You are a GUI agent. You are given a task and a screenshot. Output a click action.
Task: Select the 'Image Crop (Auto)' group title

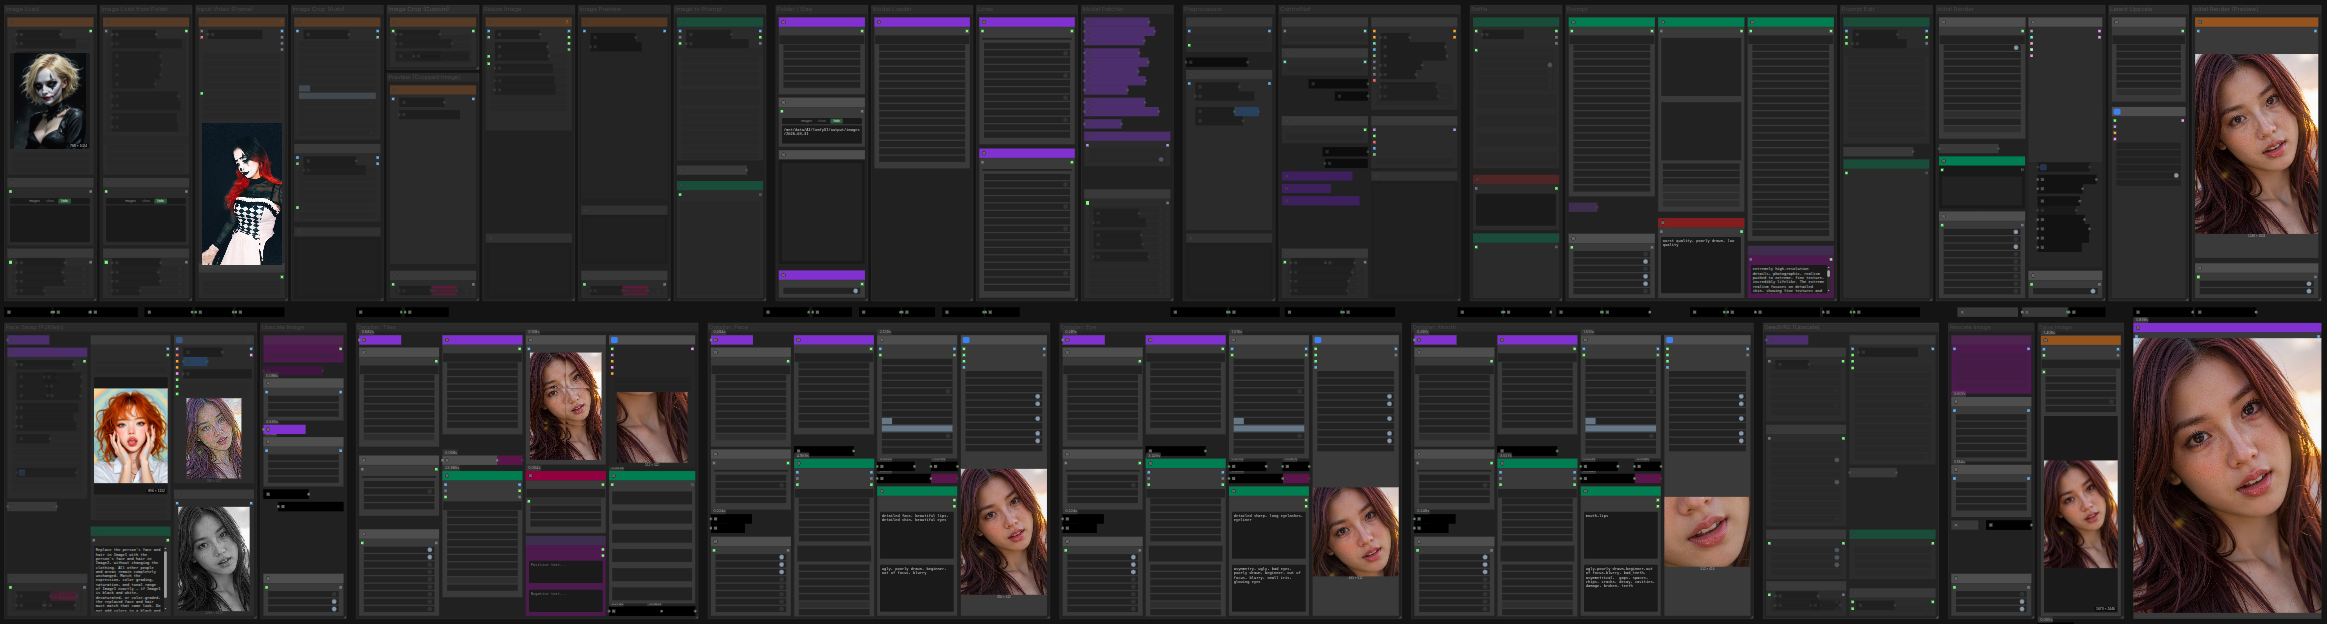(317, 9)
